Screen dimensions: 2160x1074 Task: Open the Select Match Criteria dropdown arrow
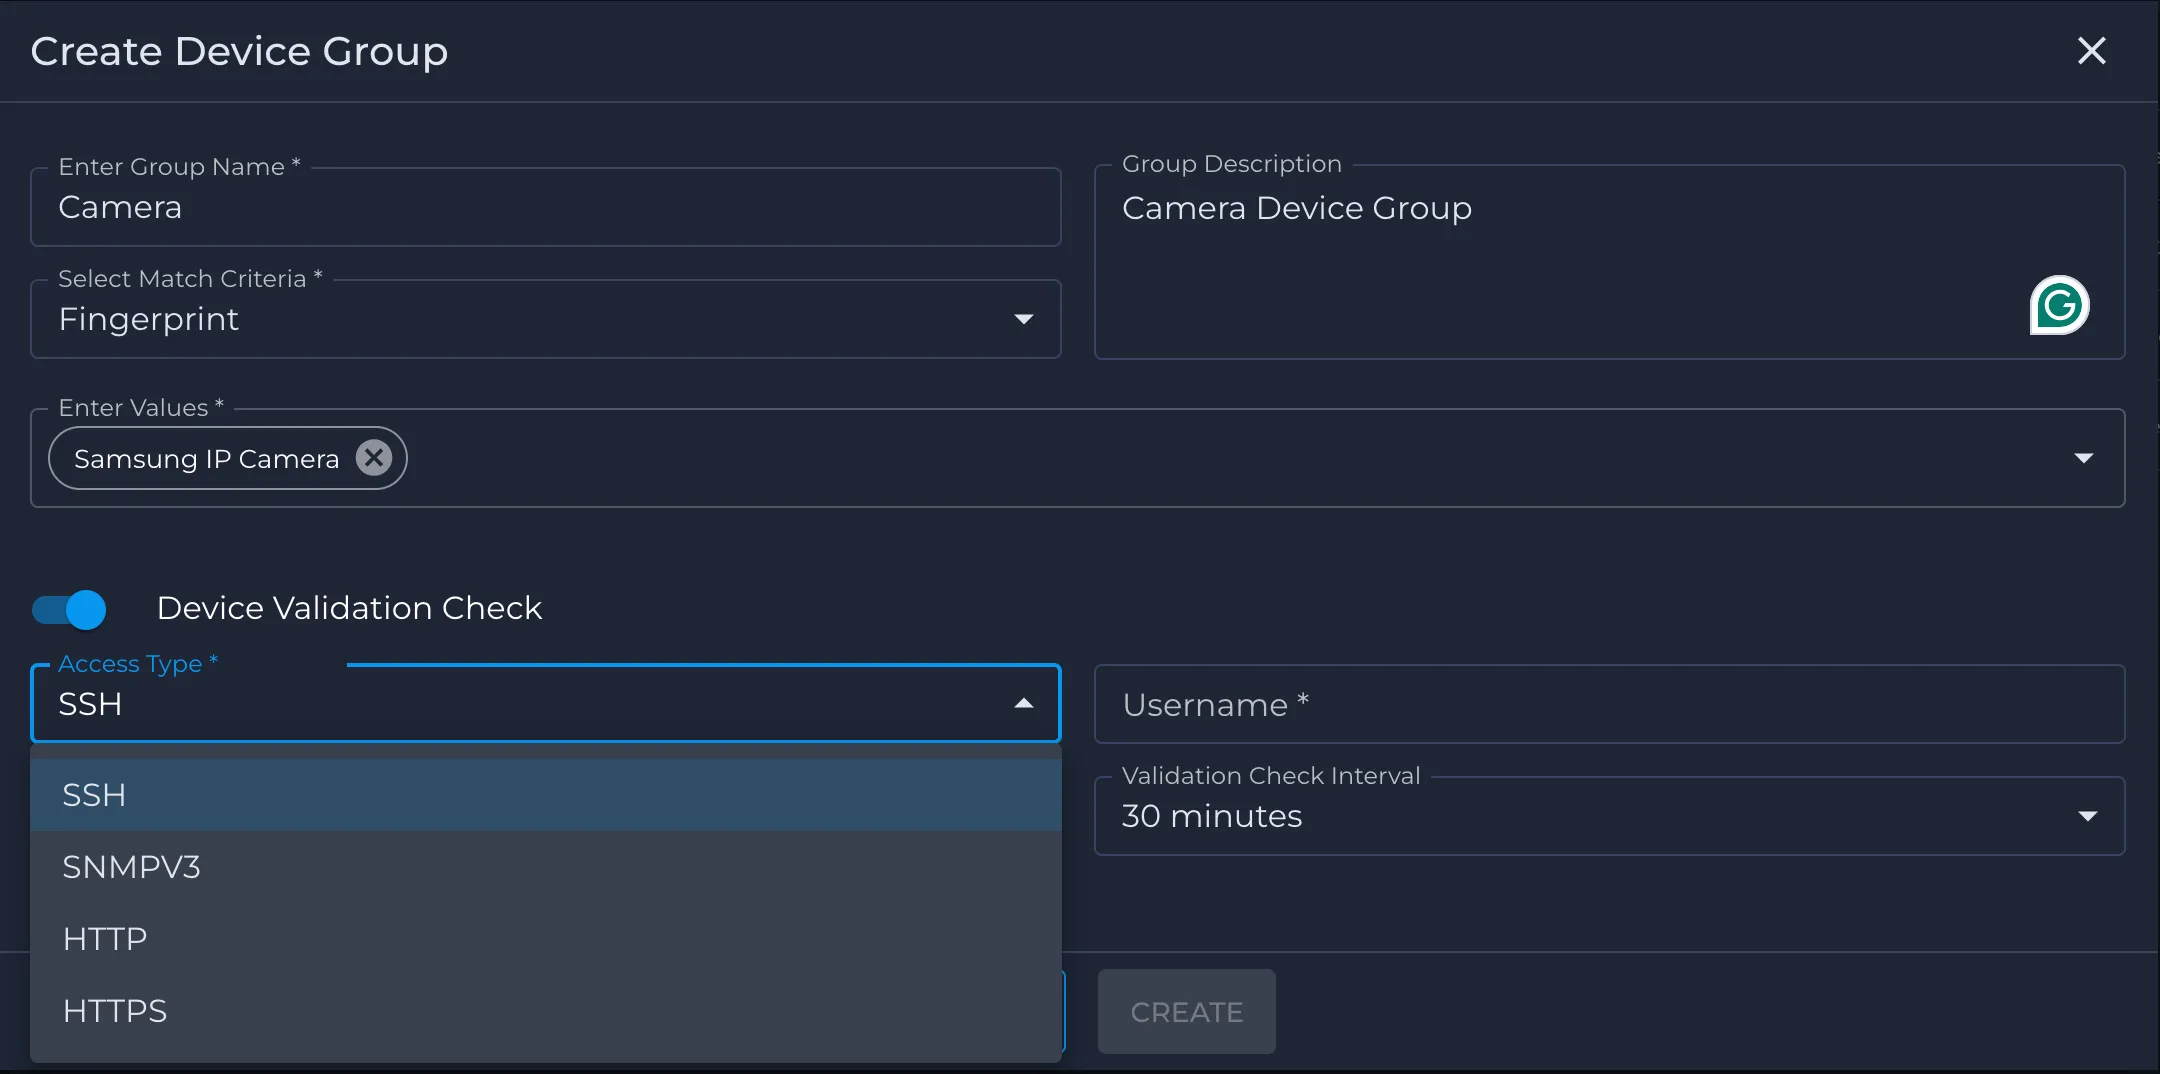[1023, 319]
